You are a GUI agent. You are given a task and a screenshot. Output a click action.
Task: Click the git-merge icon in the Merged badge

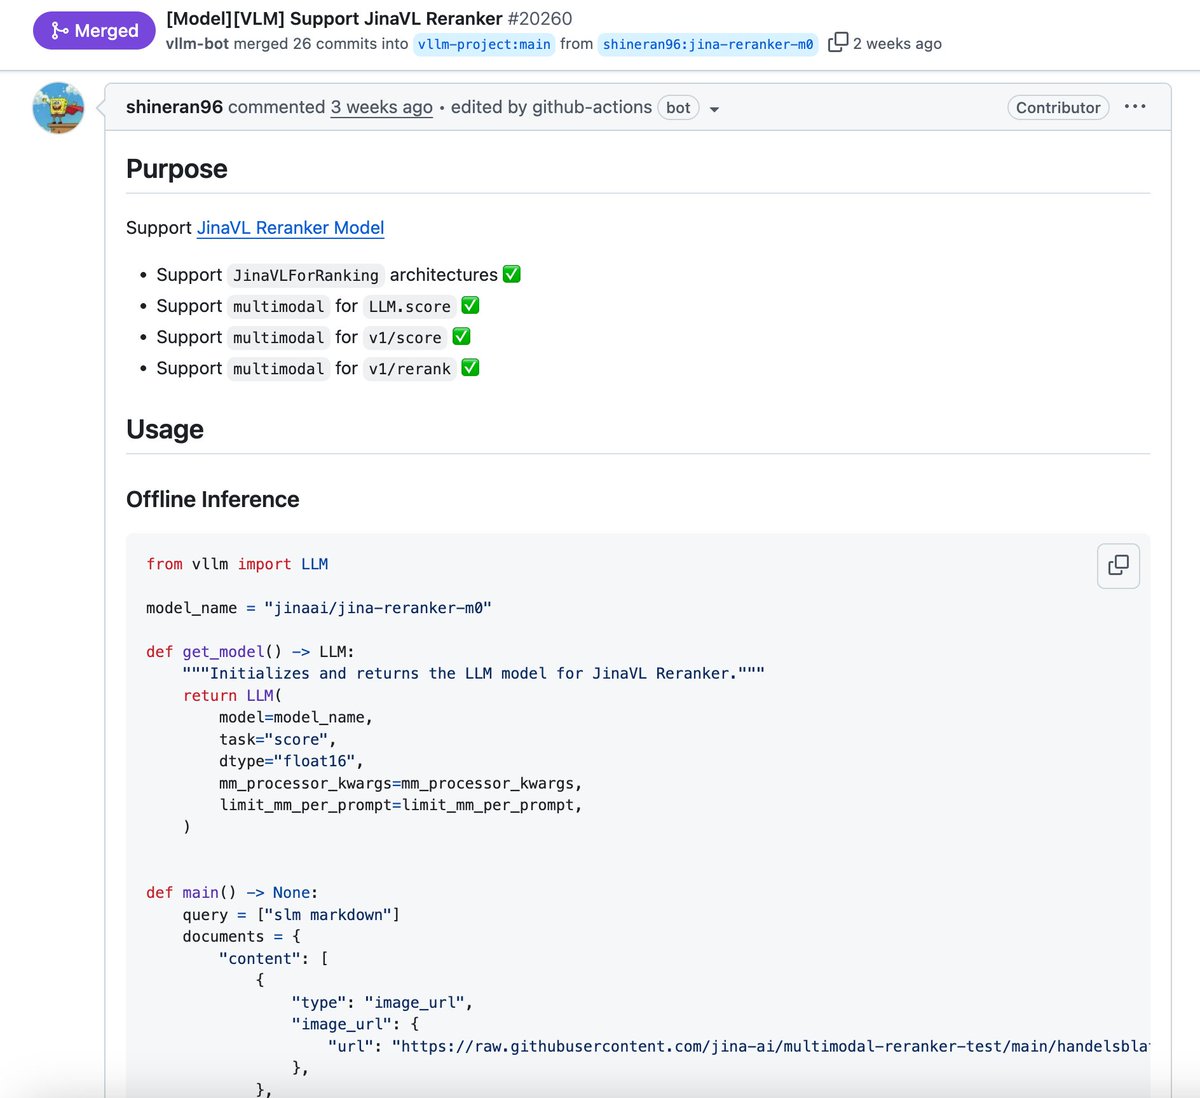(62, 30)
